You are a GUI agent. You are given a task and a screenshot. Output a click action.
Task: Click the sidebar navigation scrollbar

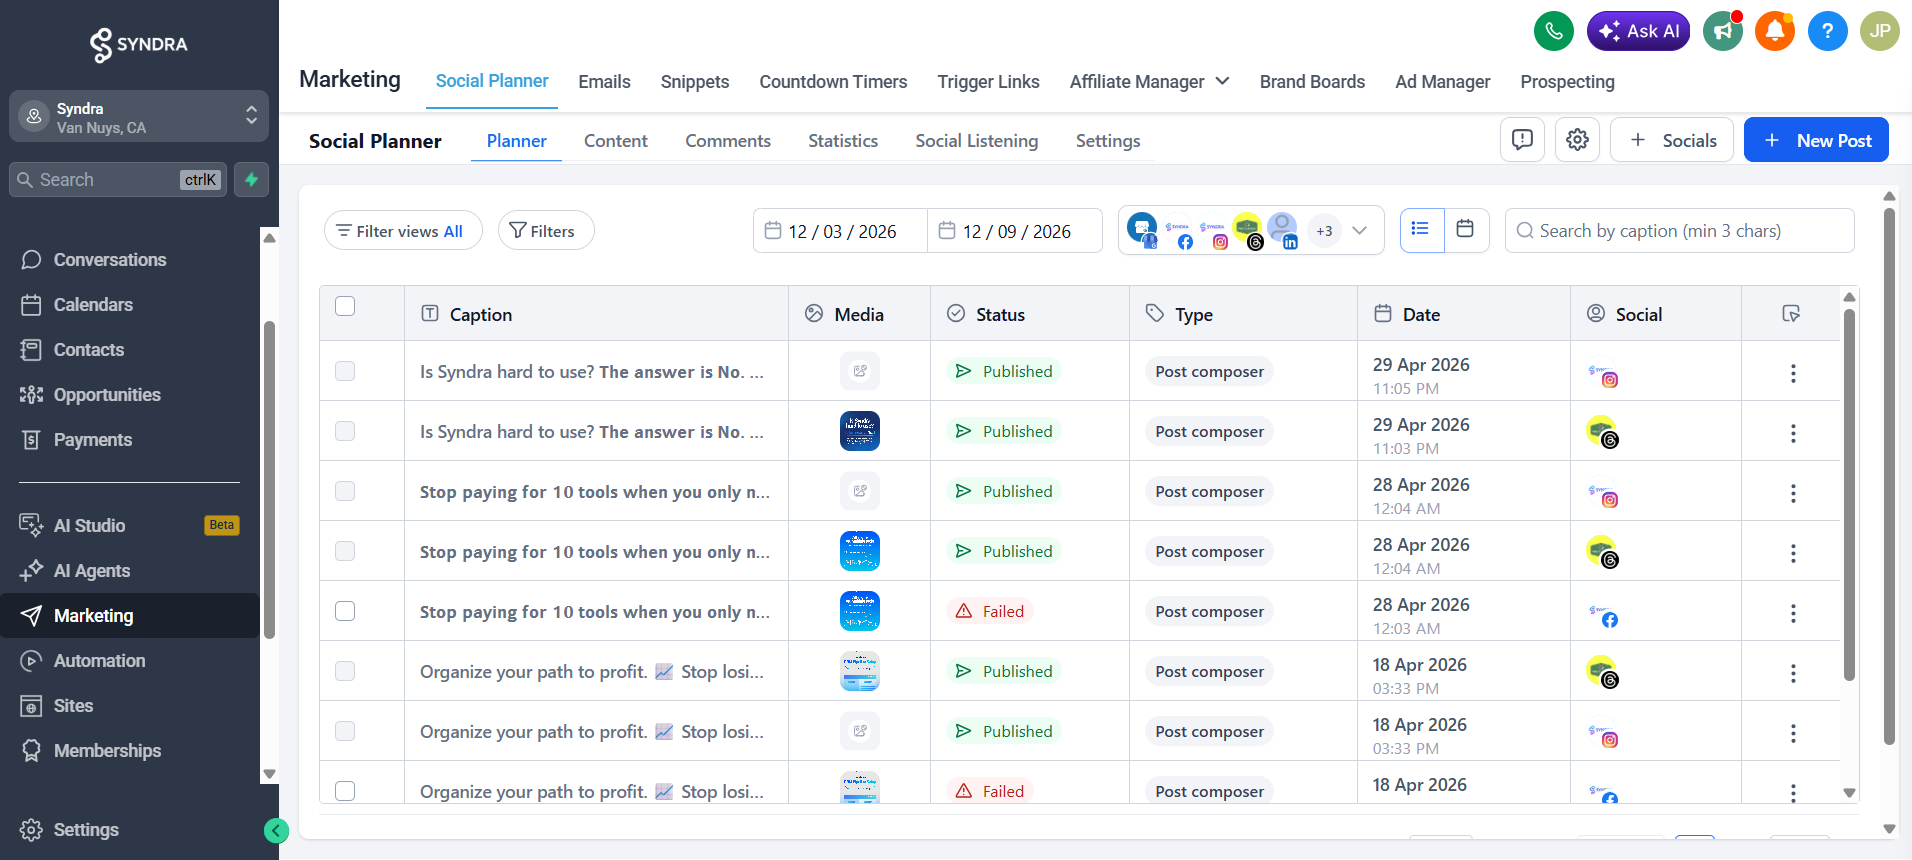(x=269, y=480)
